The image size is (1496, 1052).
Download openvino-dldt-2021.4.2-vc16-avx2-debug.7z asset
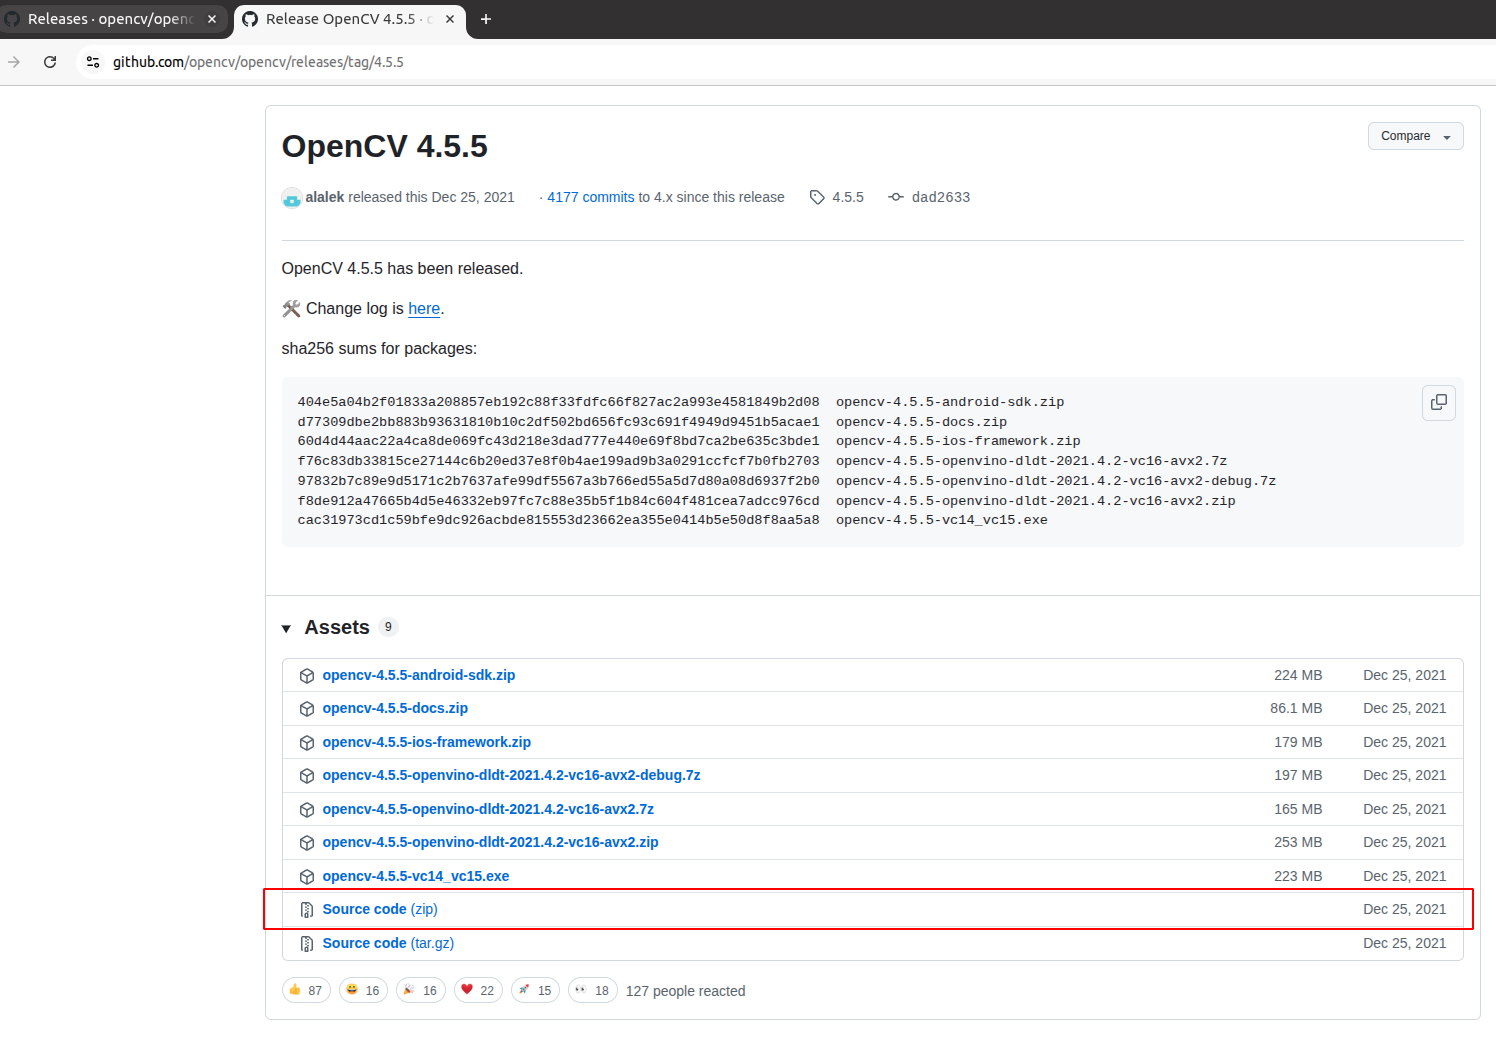coord(511,775)
